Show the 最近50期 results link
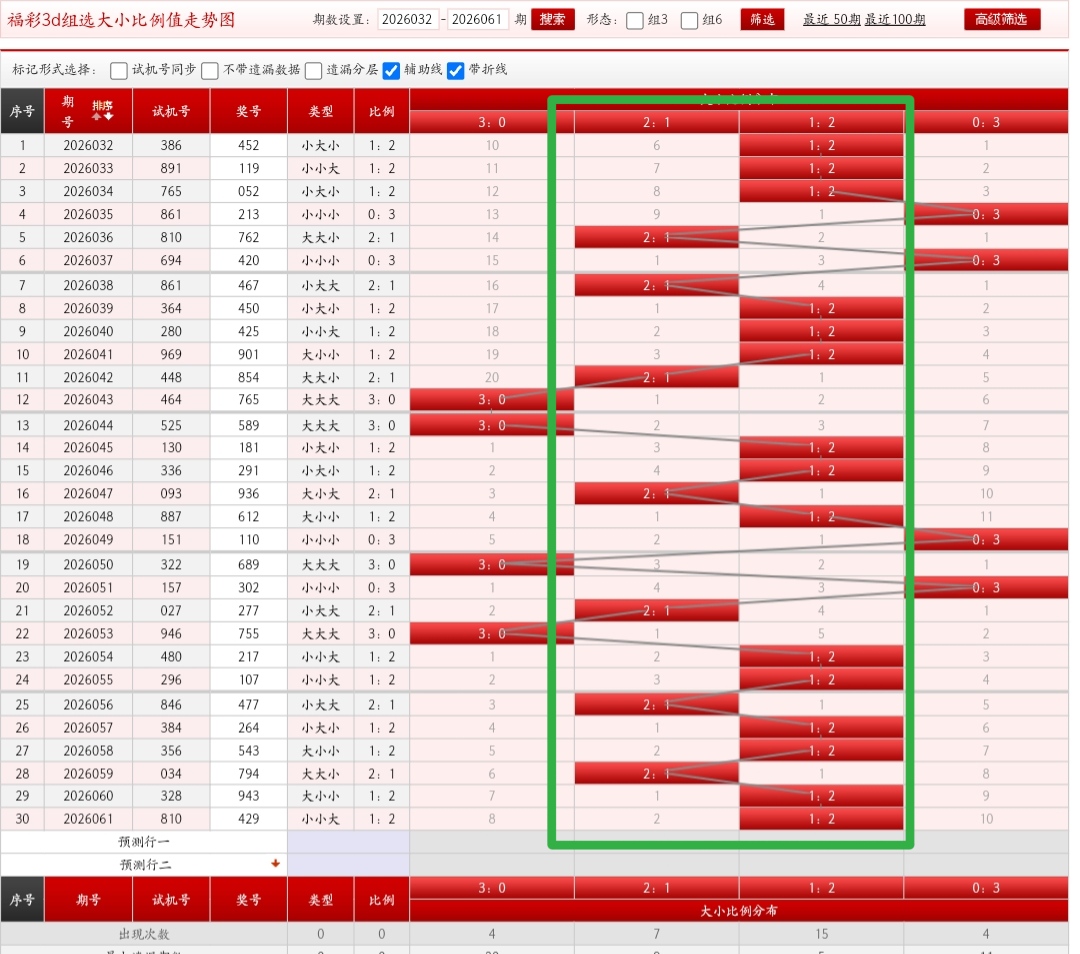 pos(831,19)
